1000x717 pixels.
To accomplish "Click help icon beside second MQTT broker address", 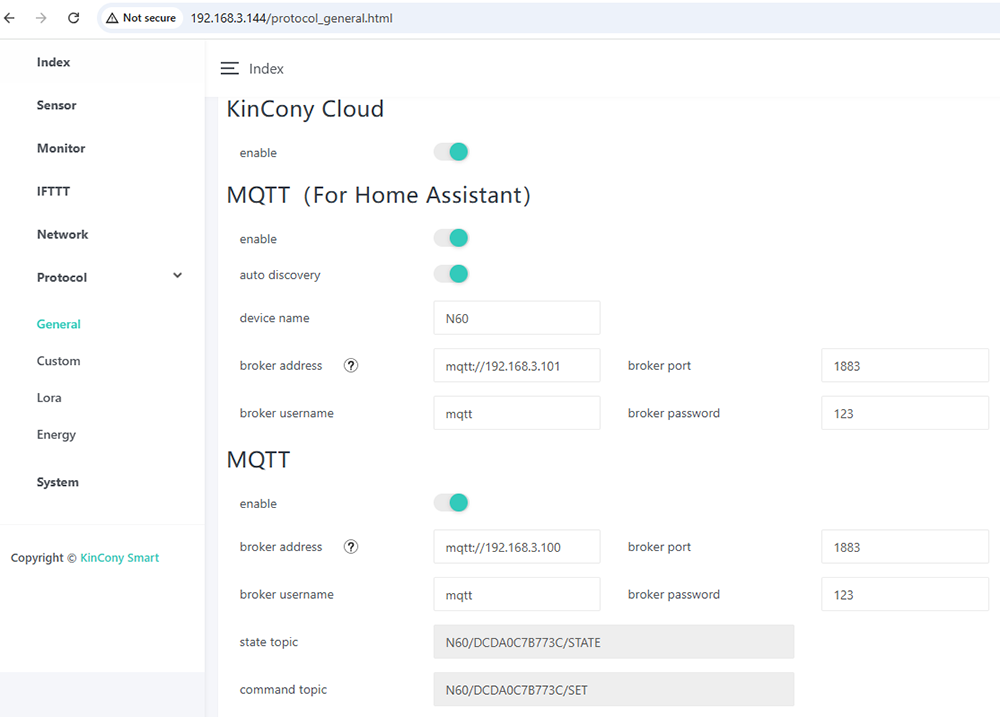I will coord(351,547).
